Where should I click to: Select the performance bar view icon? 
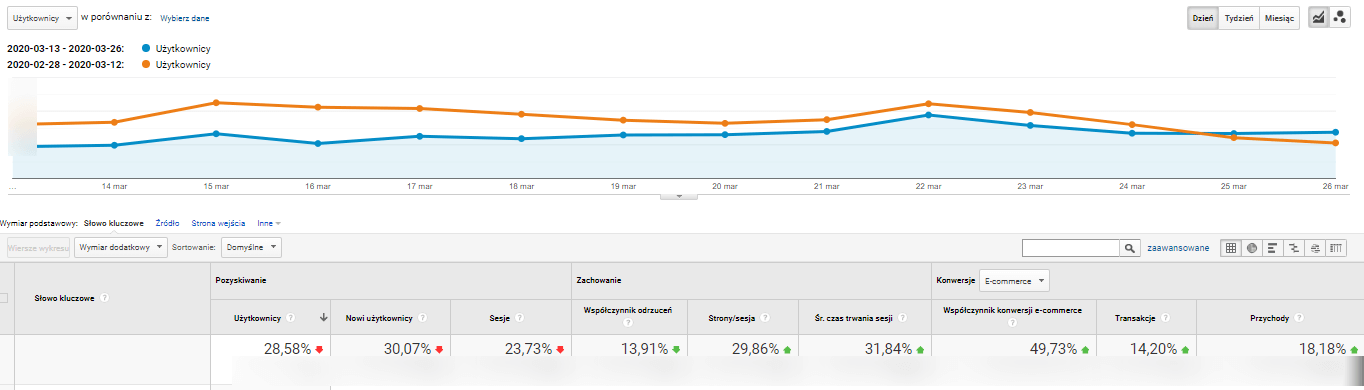[1273, 247]
